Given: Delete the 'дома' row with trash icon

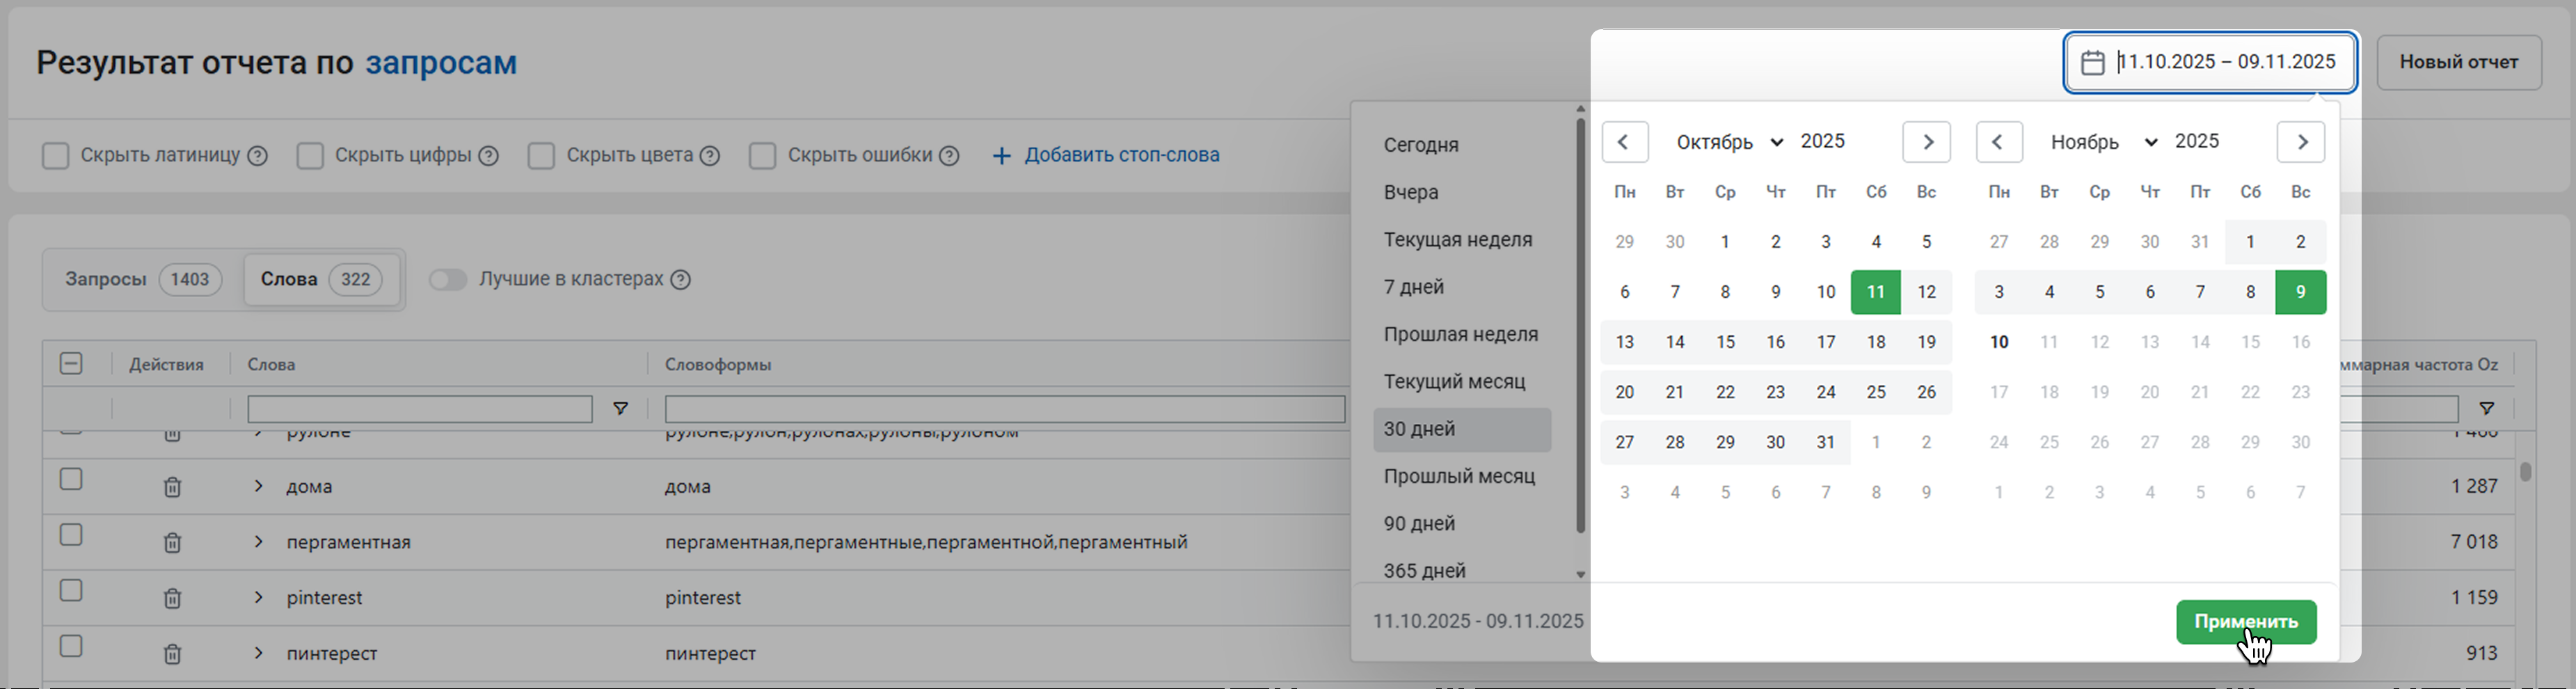Looking at the screenshot, I should [172, 487].
